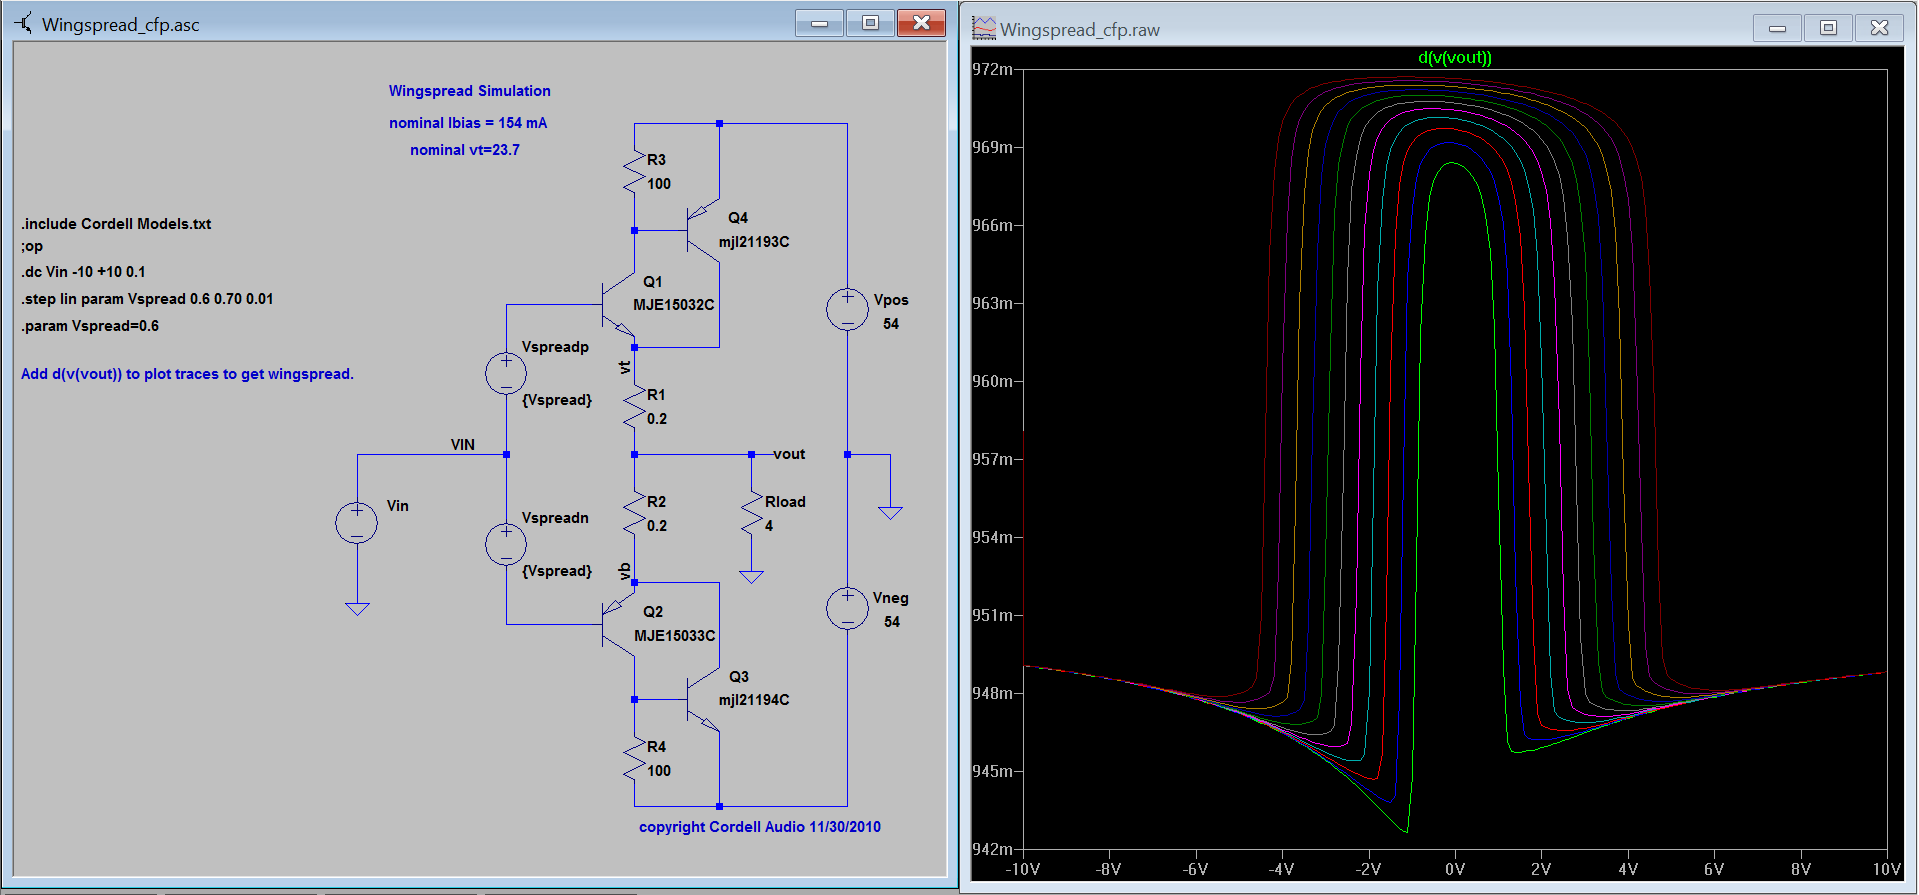This screenshot has width=1919, height=895.
Task: Select ground symbol right of Vpos
Action: pos(890,513)
